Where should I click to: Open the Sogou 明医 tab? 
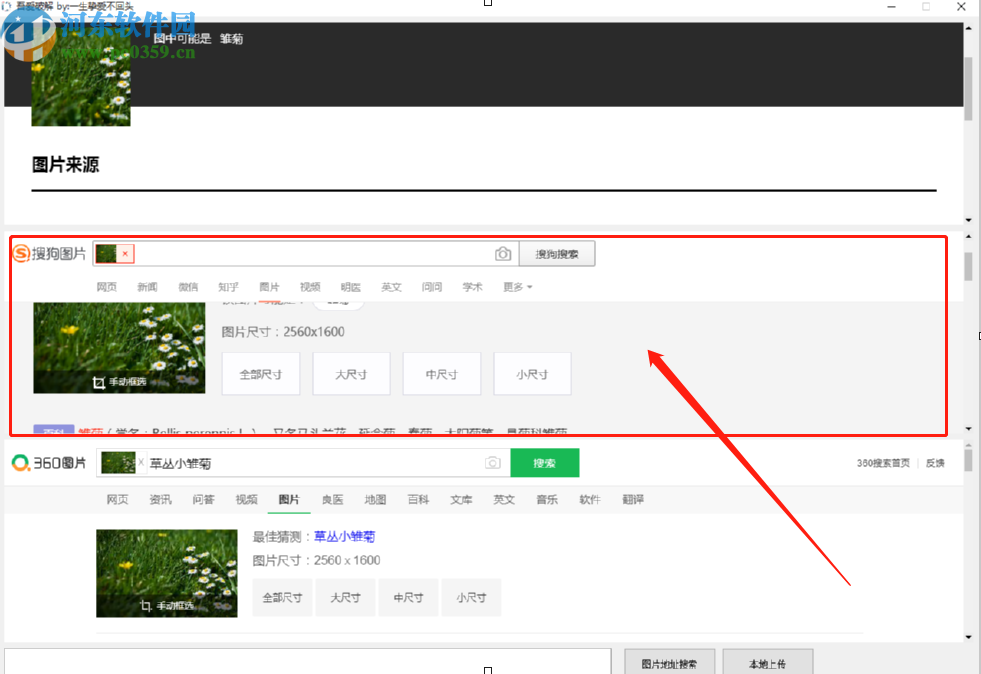coord(350,287)
